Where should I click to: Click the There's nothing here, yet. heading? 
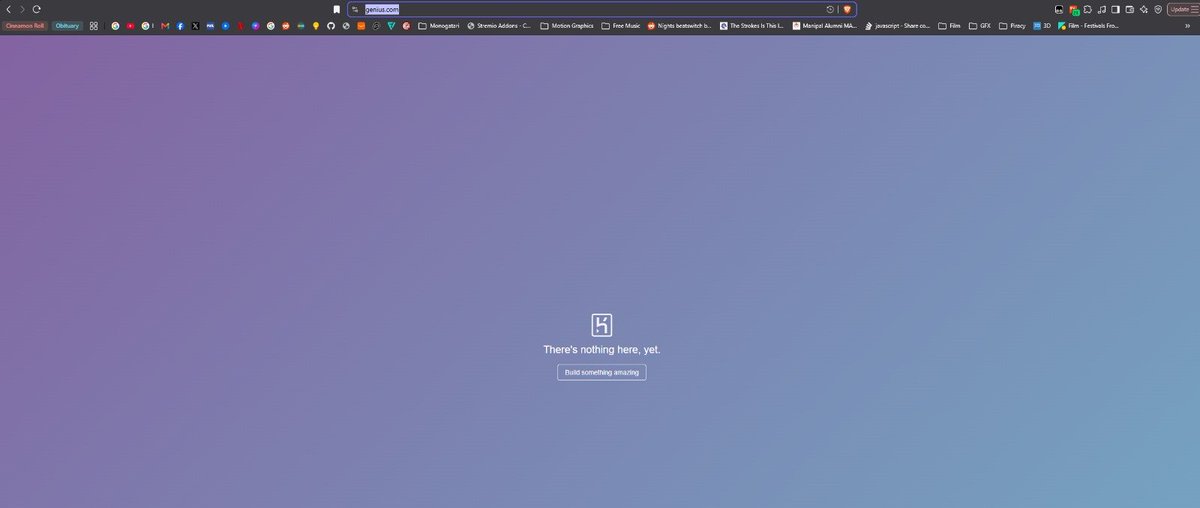(601, 349)
